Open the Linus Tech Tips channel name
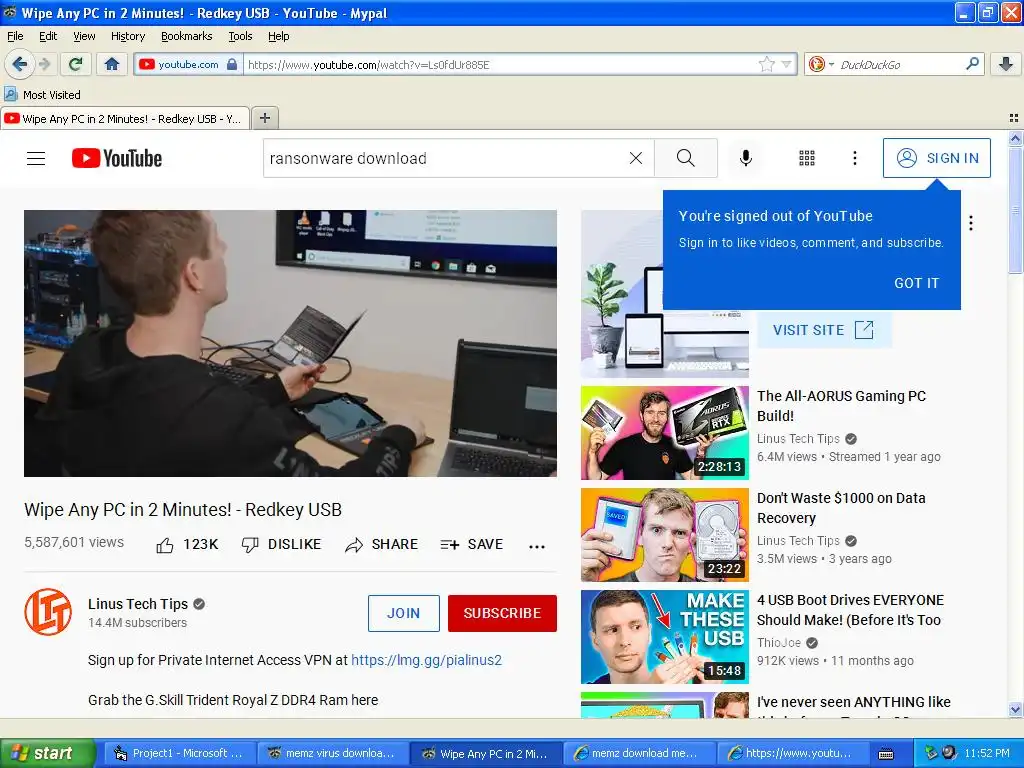1024x768 pixels. click(138, 604)
